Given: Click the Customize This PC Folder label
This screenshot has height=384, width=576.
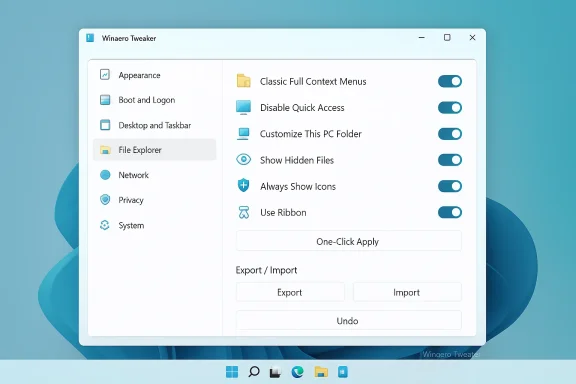Looking at the screenshot, I should tap(310, 134).
